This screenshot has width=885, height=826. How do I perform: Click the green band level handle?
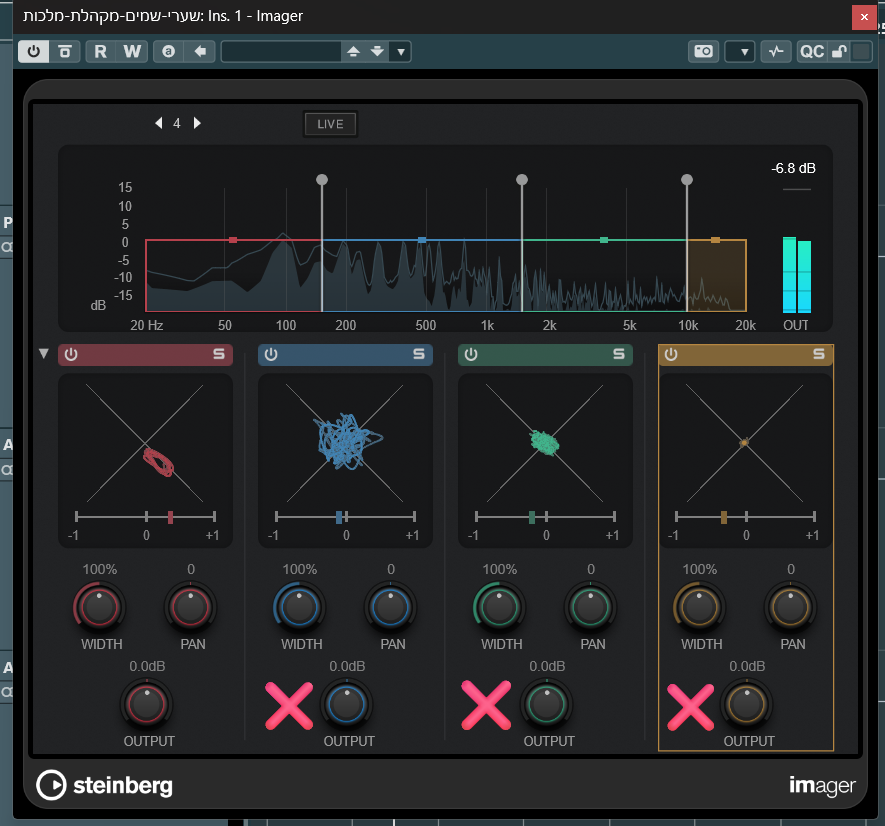(604, 240)
